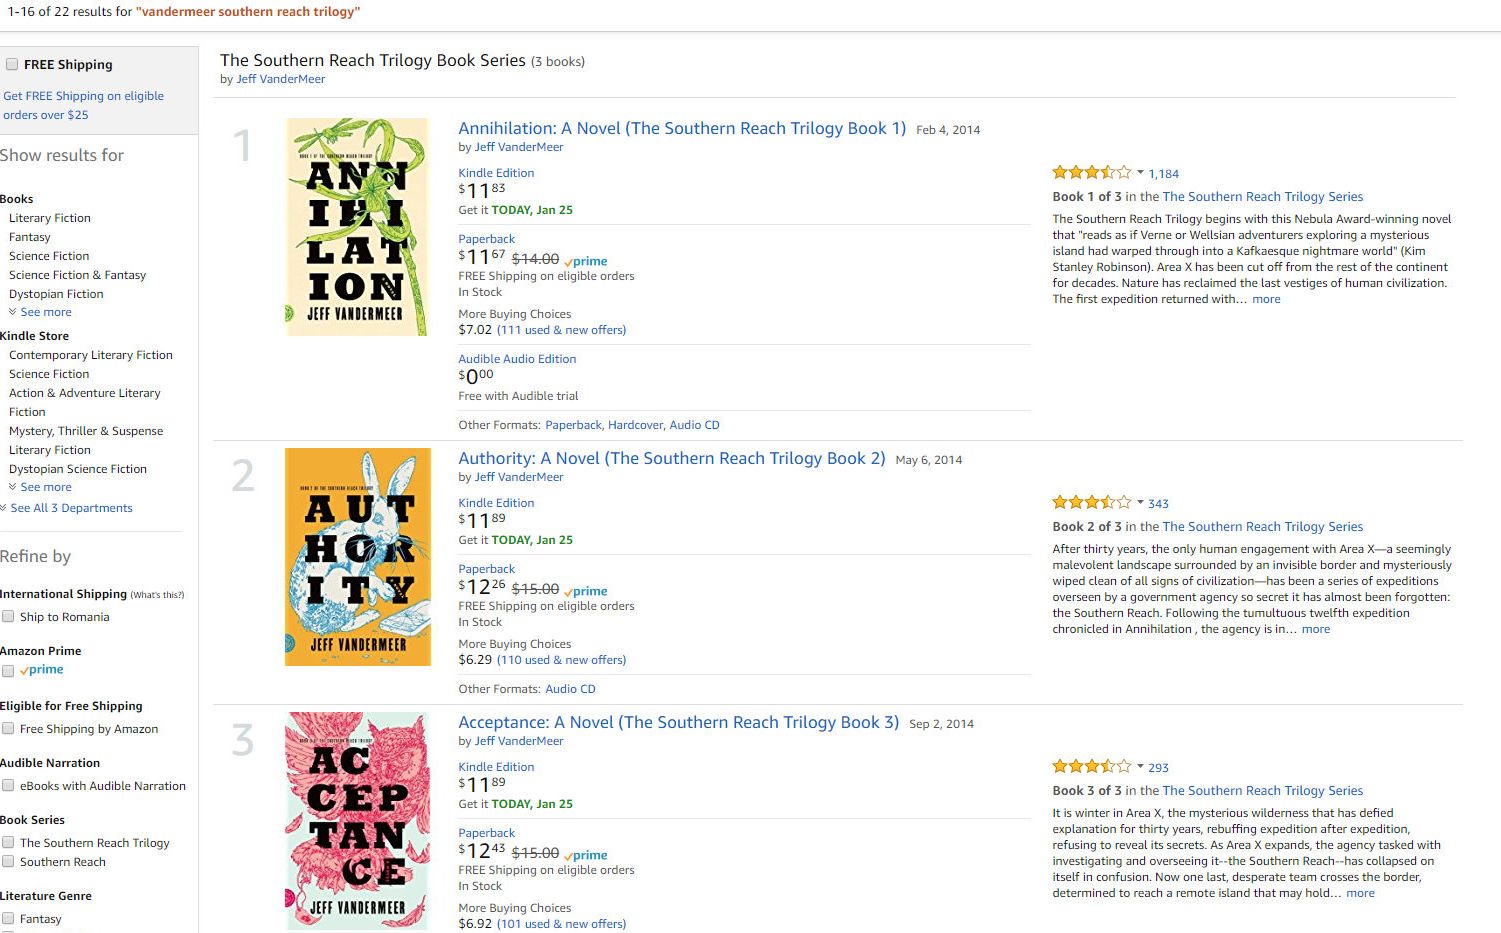Viewport: 1501px width, 933px height.
Task: Expand See more under Kindle Store
Action: point(40,487)
